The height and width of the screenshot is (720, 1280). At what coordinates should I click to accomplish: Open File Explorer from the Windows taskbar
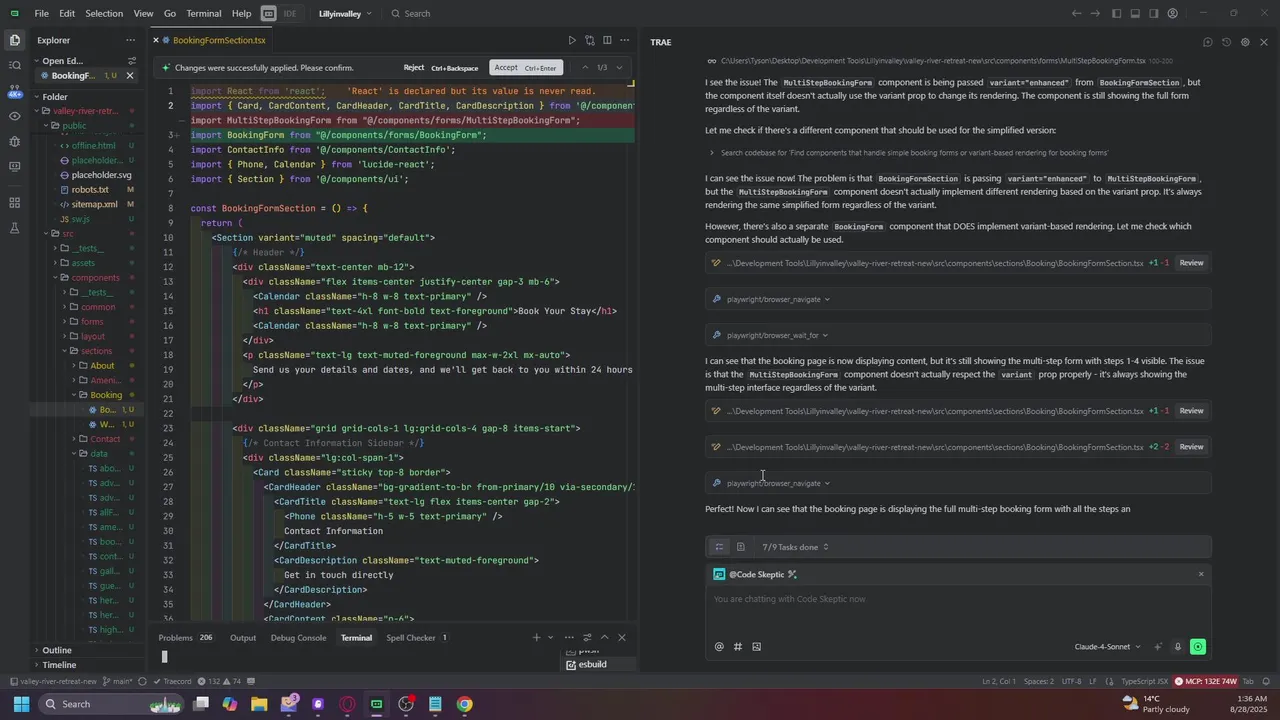(259, 704)
